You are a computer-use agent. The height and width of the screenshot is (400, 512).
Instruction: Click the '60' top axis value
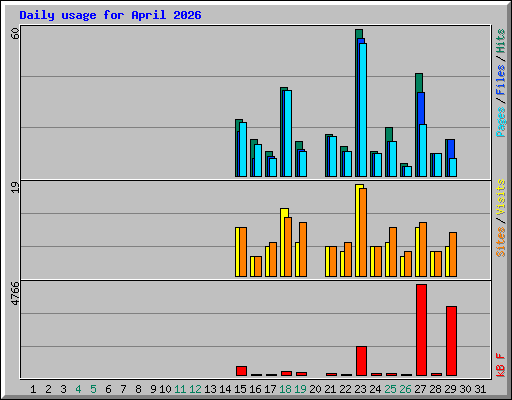15,33
